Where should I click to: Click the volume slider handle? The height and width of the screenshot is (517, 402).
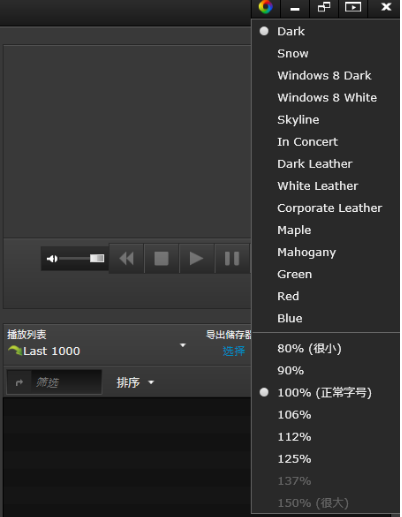point(97,258)
